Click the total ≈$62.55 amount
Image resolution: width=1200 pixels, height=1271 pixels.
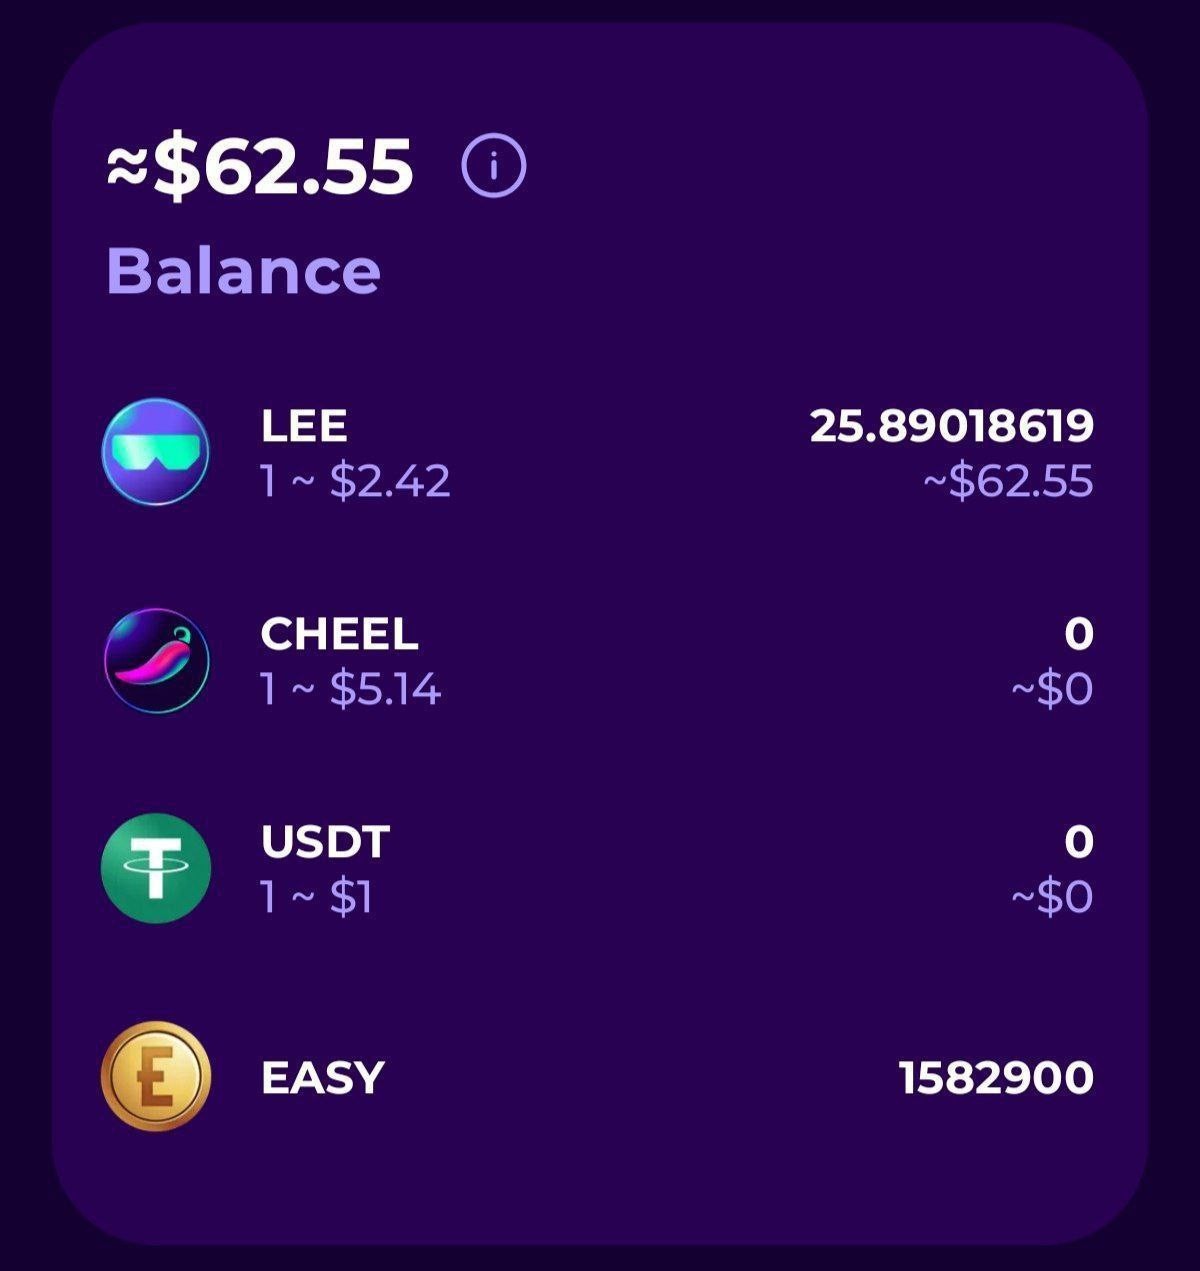coord(260,166)
